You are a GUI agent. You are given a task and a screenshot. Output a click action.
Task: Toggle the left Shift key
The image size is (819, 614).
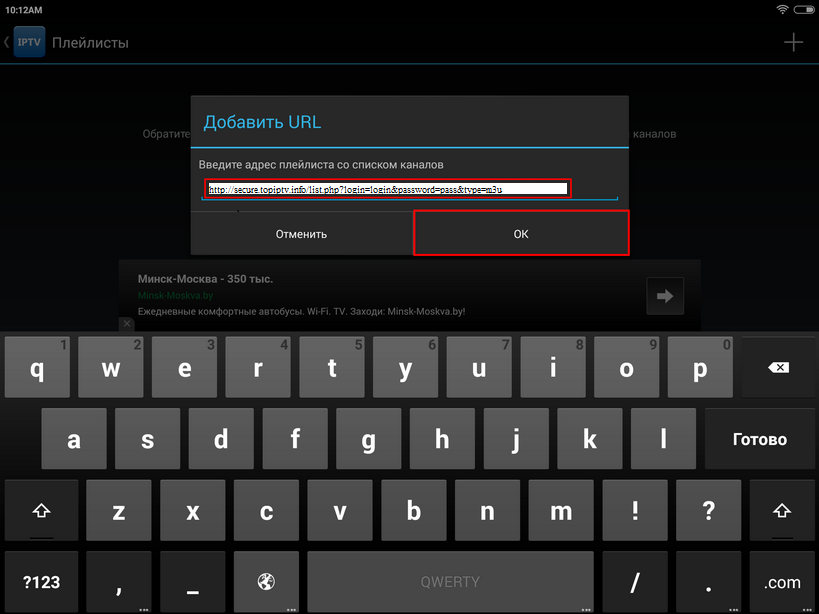41,511
